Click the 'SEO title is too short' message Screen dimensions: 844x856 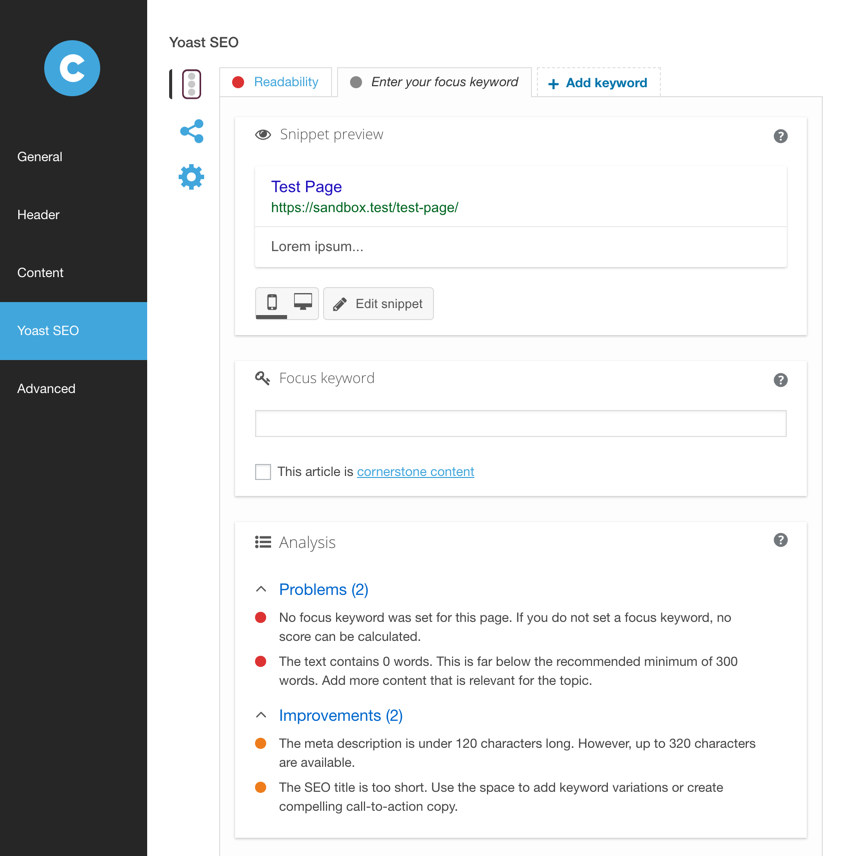501,797
